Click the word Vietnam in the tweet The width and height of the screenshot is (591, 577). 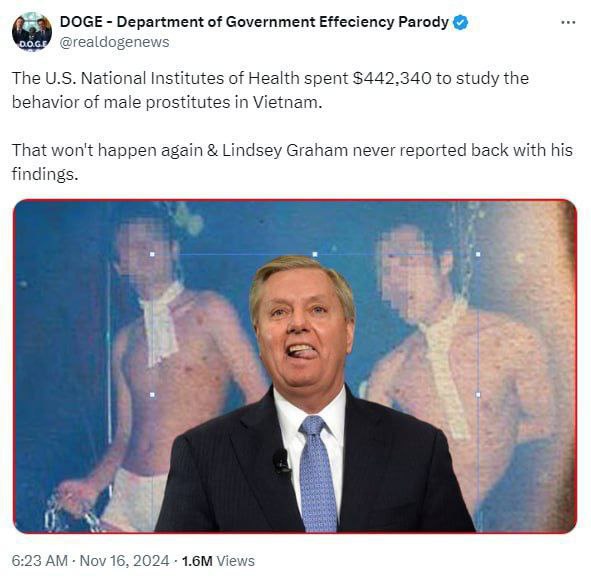[x=287, y=102]
